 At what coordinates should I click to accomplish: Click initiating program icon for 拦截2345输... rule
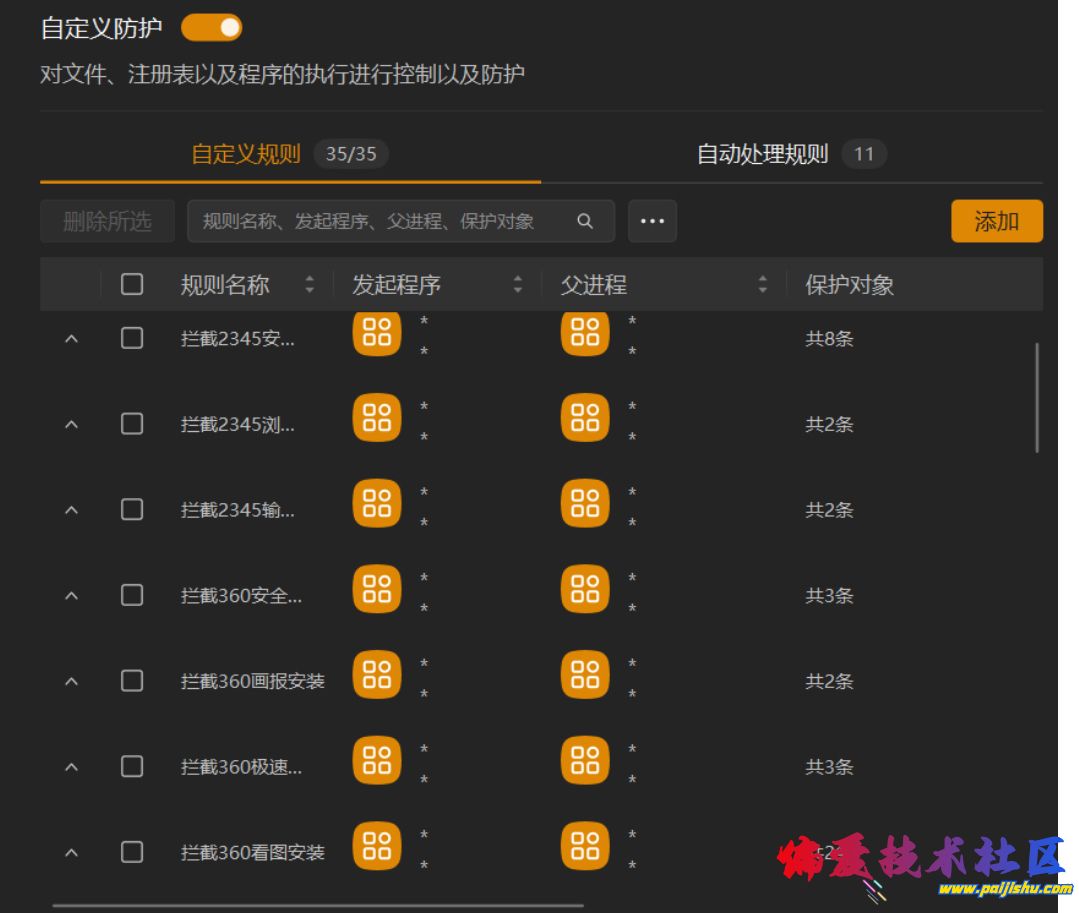pyautogui.click(x=377, y=504)
